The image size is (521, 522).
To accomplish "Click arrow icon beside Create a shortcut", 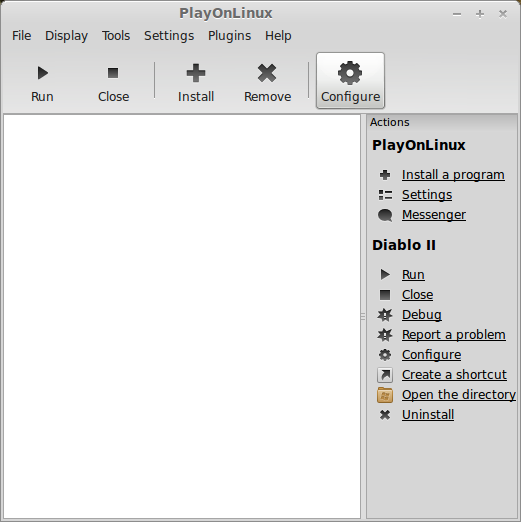I will [385, 375].
